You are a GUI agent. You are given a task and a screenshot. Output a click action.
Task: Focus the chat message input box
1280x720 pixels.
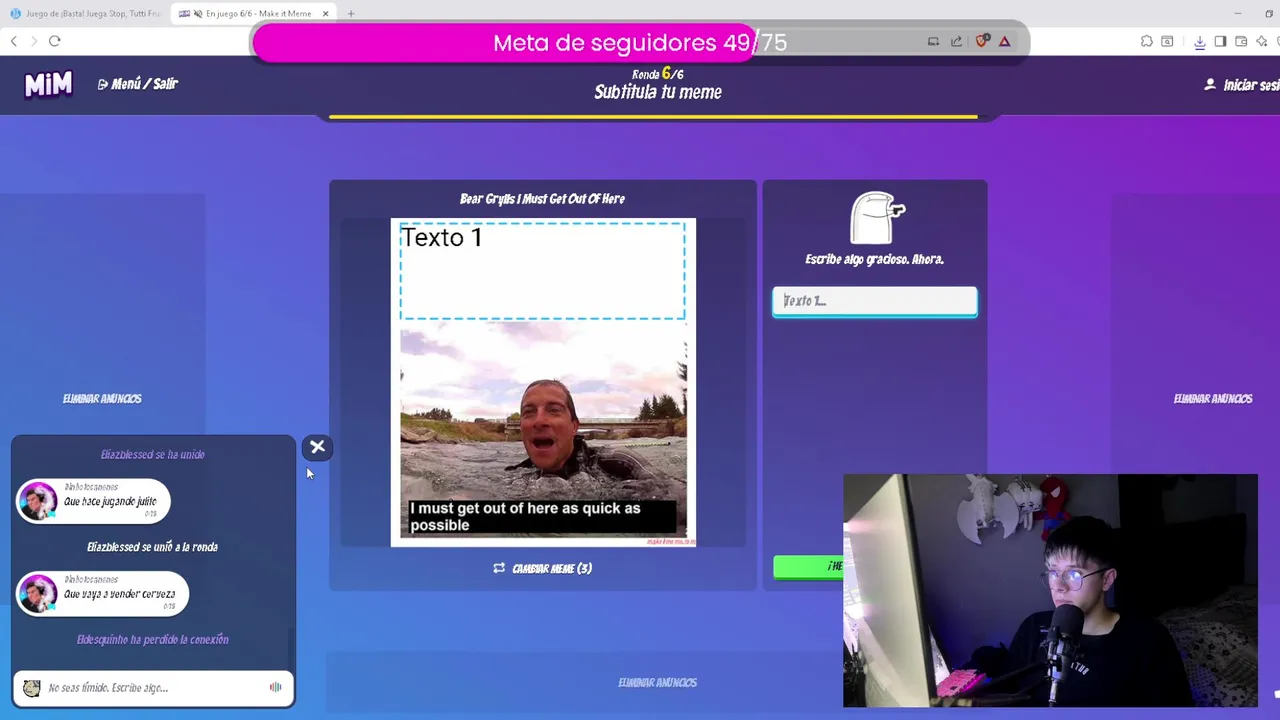155,688
